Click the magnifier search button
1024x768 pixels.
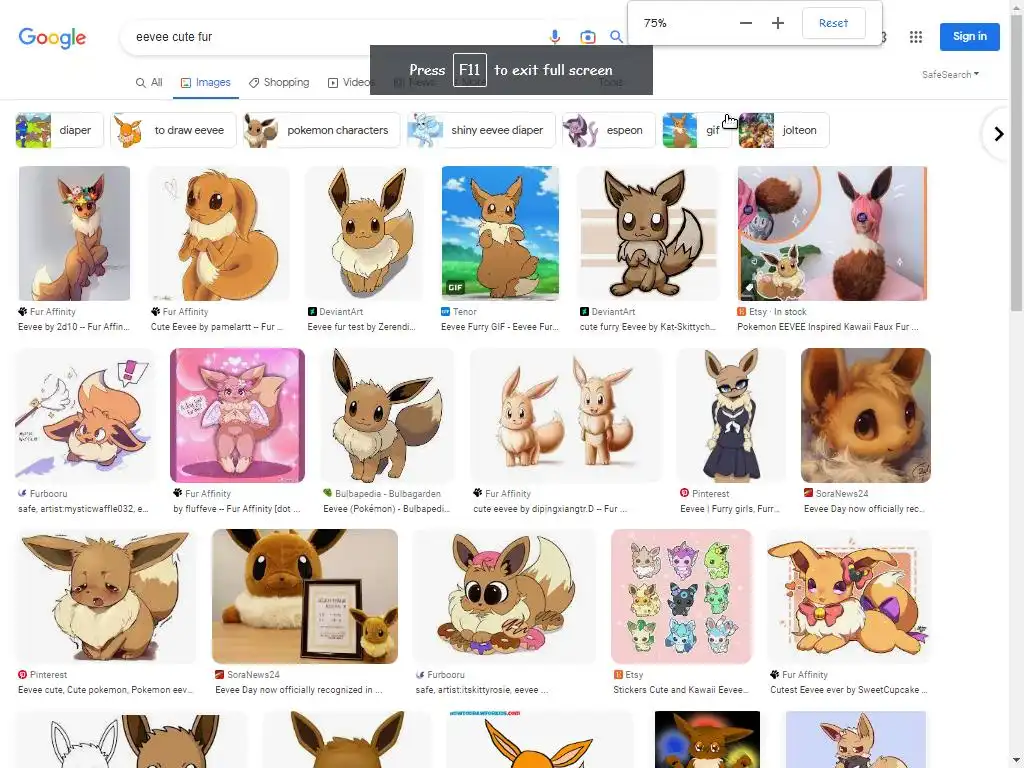pos(616,37)
